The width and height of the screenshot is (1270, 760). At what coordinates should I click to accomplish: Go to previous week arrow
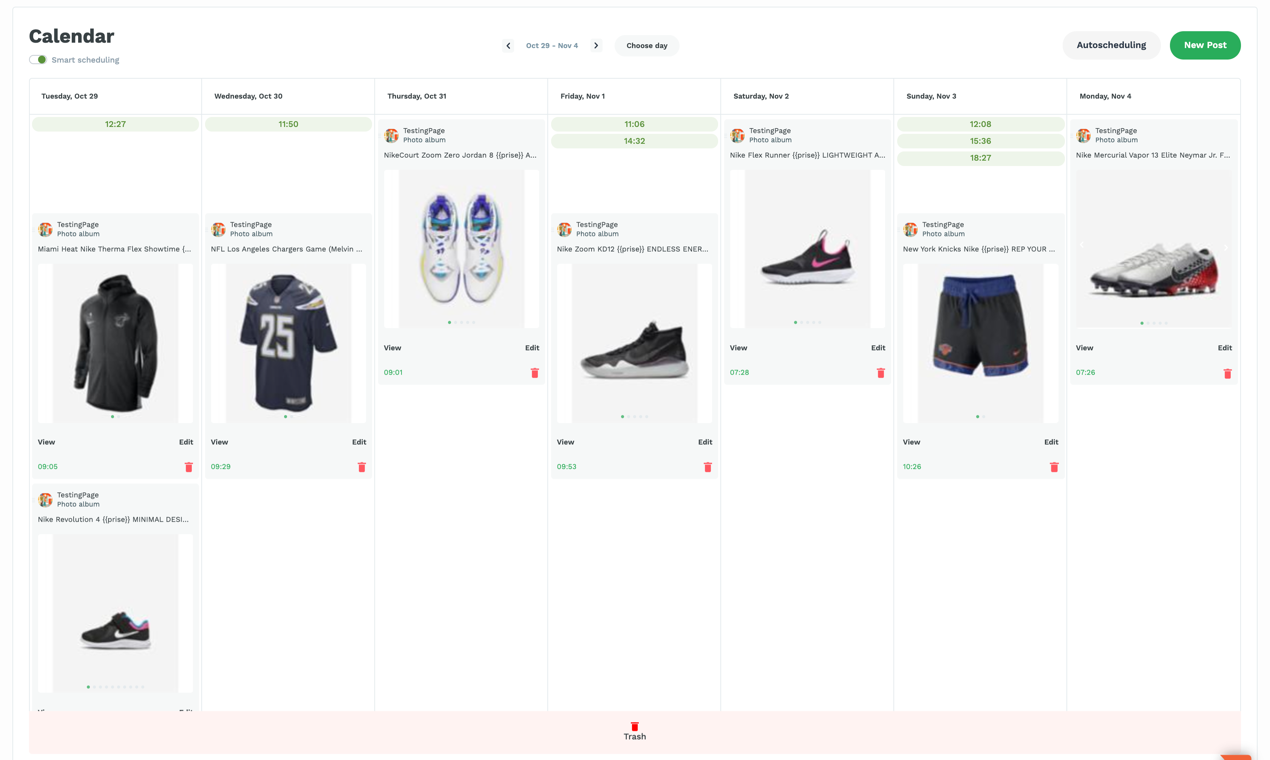pos(508,46)
